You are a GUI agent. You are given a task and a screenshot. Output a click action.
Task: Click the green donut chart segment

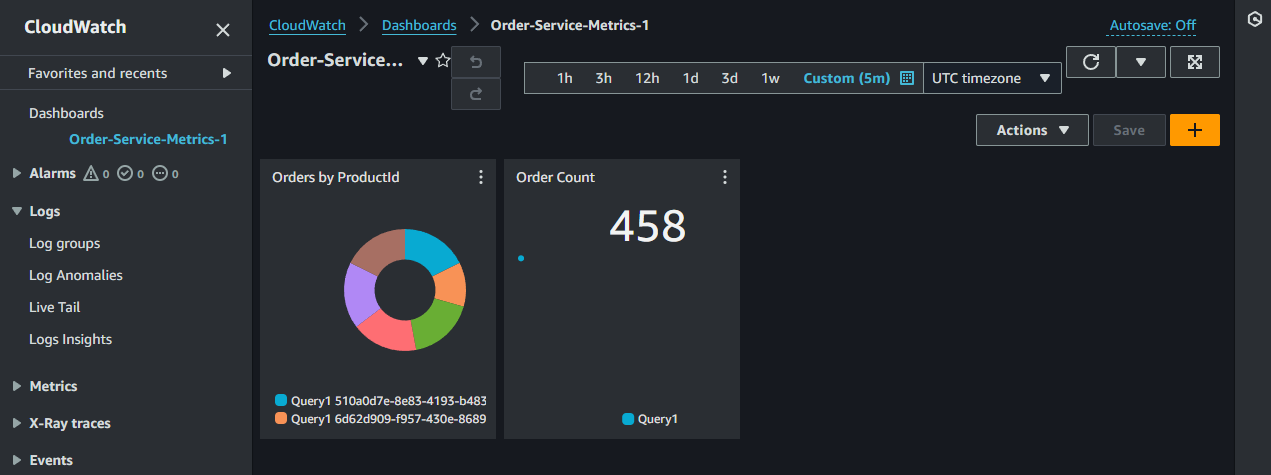click(x=439, y=325)
